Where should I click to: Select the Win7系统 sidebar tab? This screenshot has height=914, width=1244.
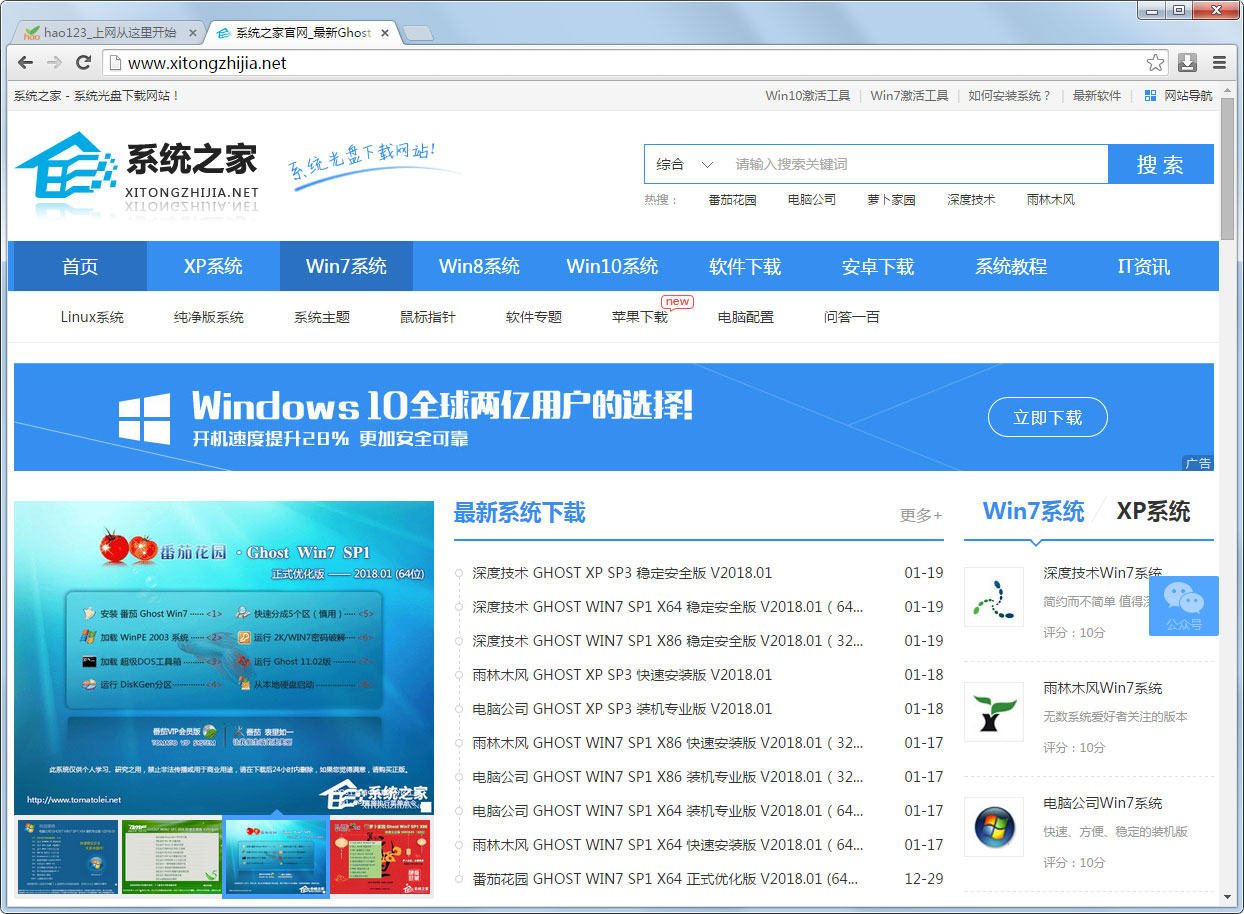point(1034,511)
